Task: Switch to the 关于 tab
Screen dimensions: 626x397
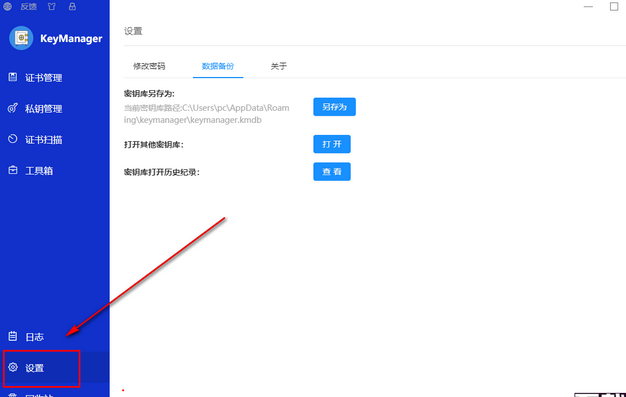Action: click(x=279, y=66)
